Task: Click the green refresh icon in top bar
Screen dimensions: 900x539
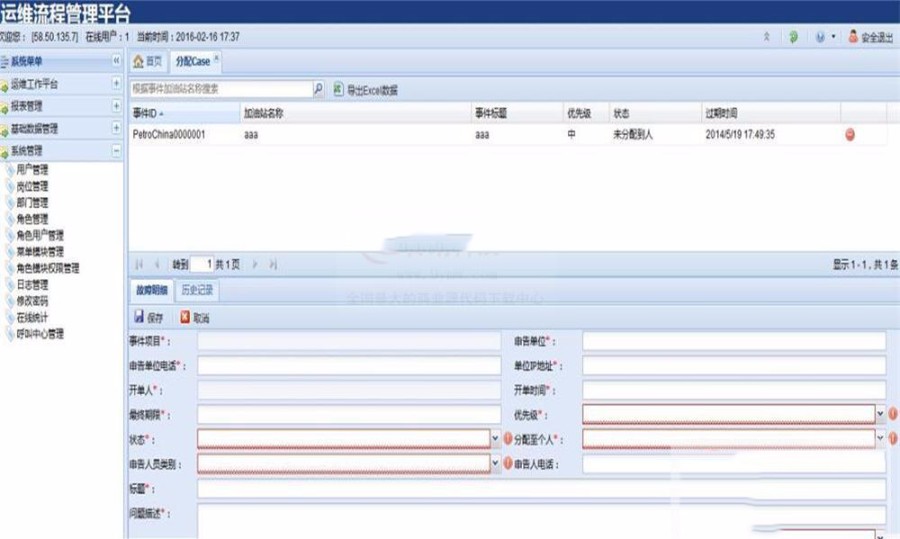Action: tap(793, 37)
